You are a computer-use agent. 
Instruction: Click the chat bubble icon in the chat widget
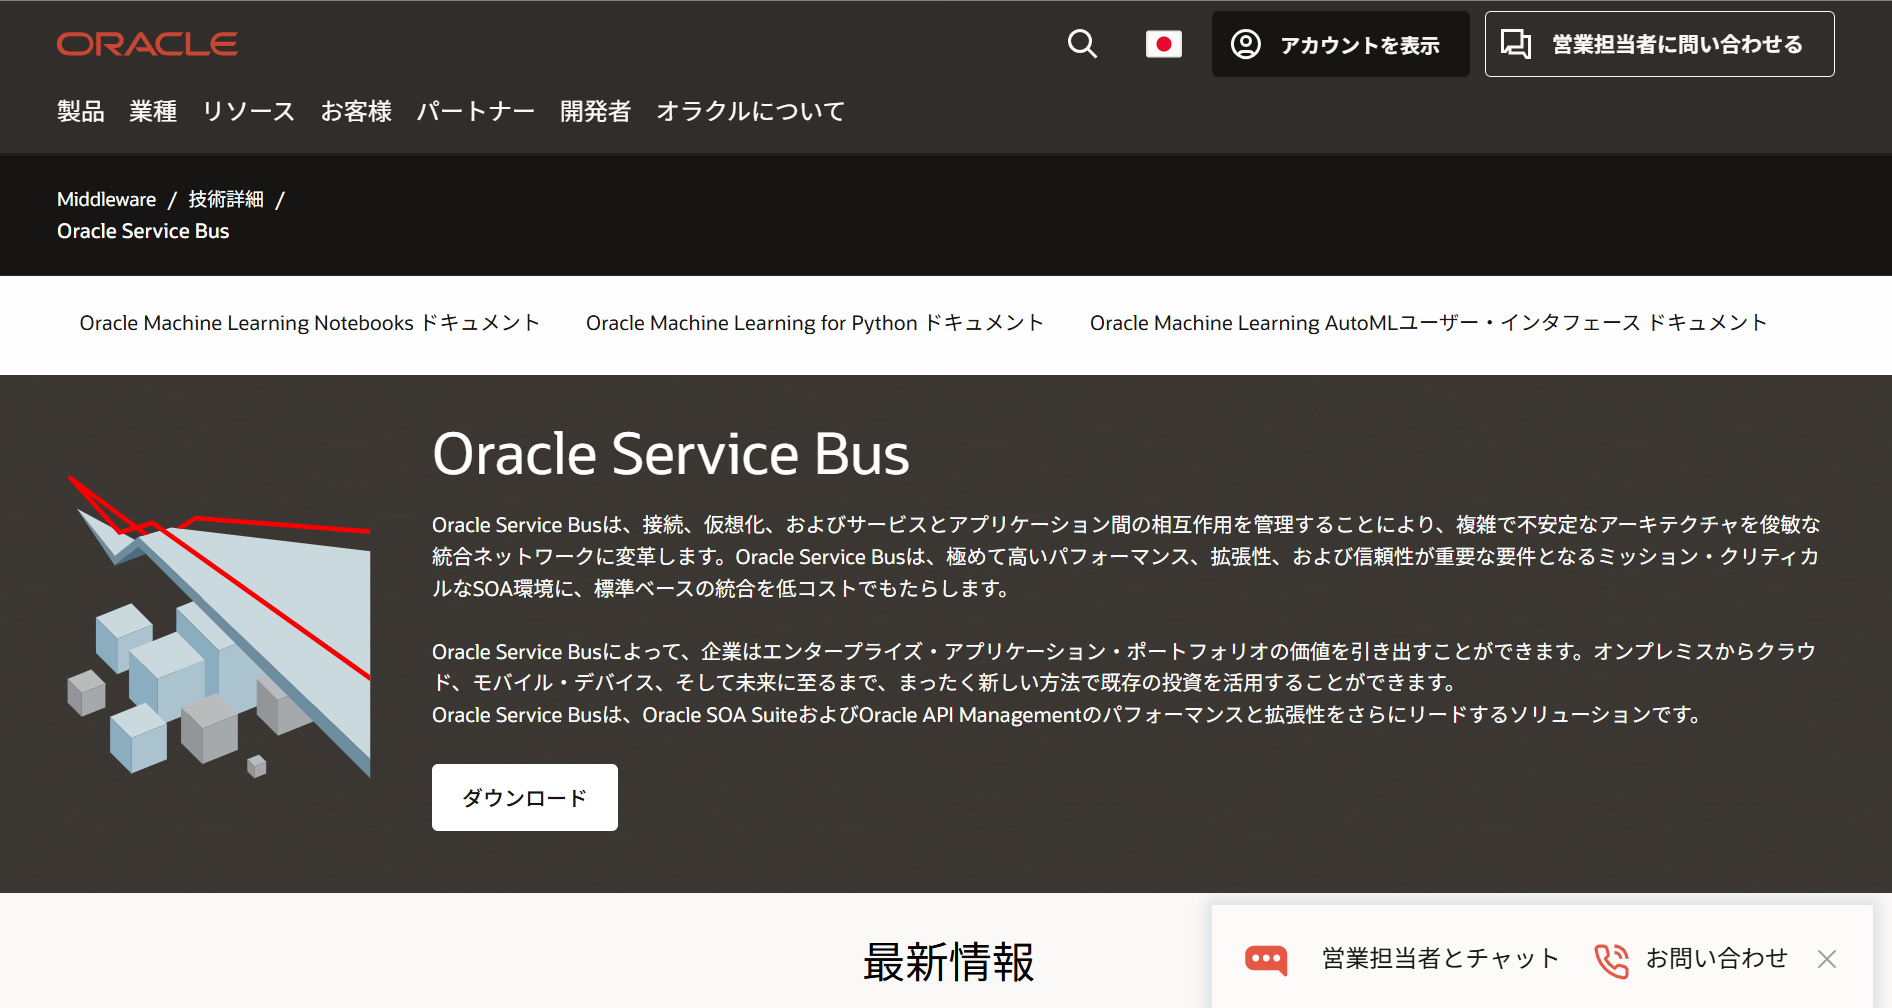[1265, 958]
